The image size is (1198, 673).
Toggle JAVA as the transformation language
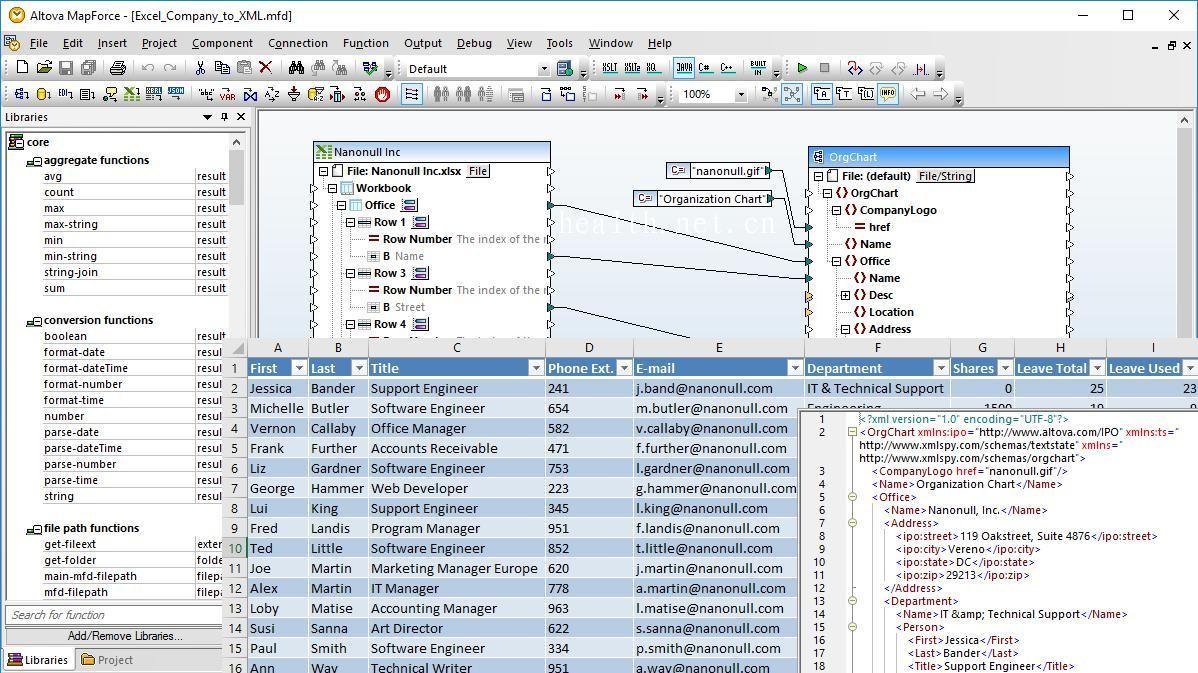coord(684,68)
